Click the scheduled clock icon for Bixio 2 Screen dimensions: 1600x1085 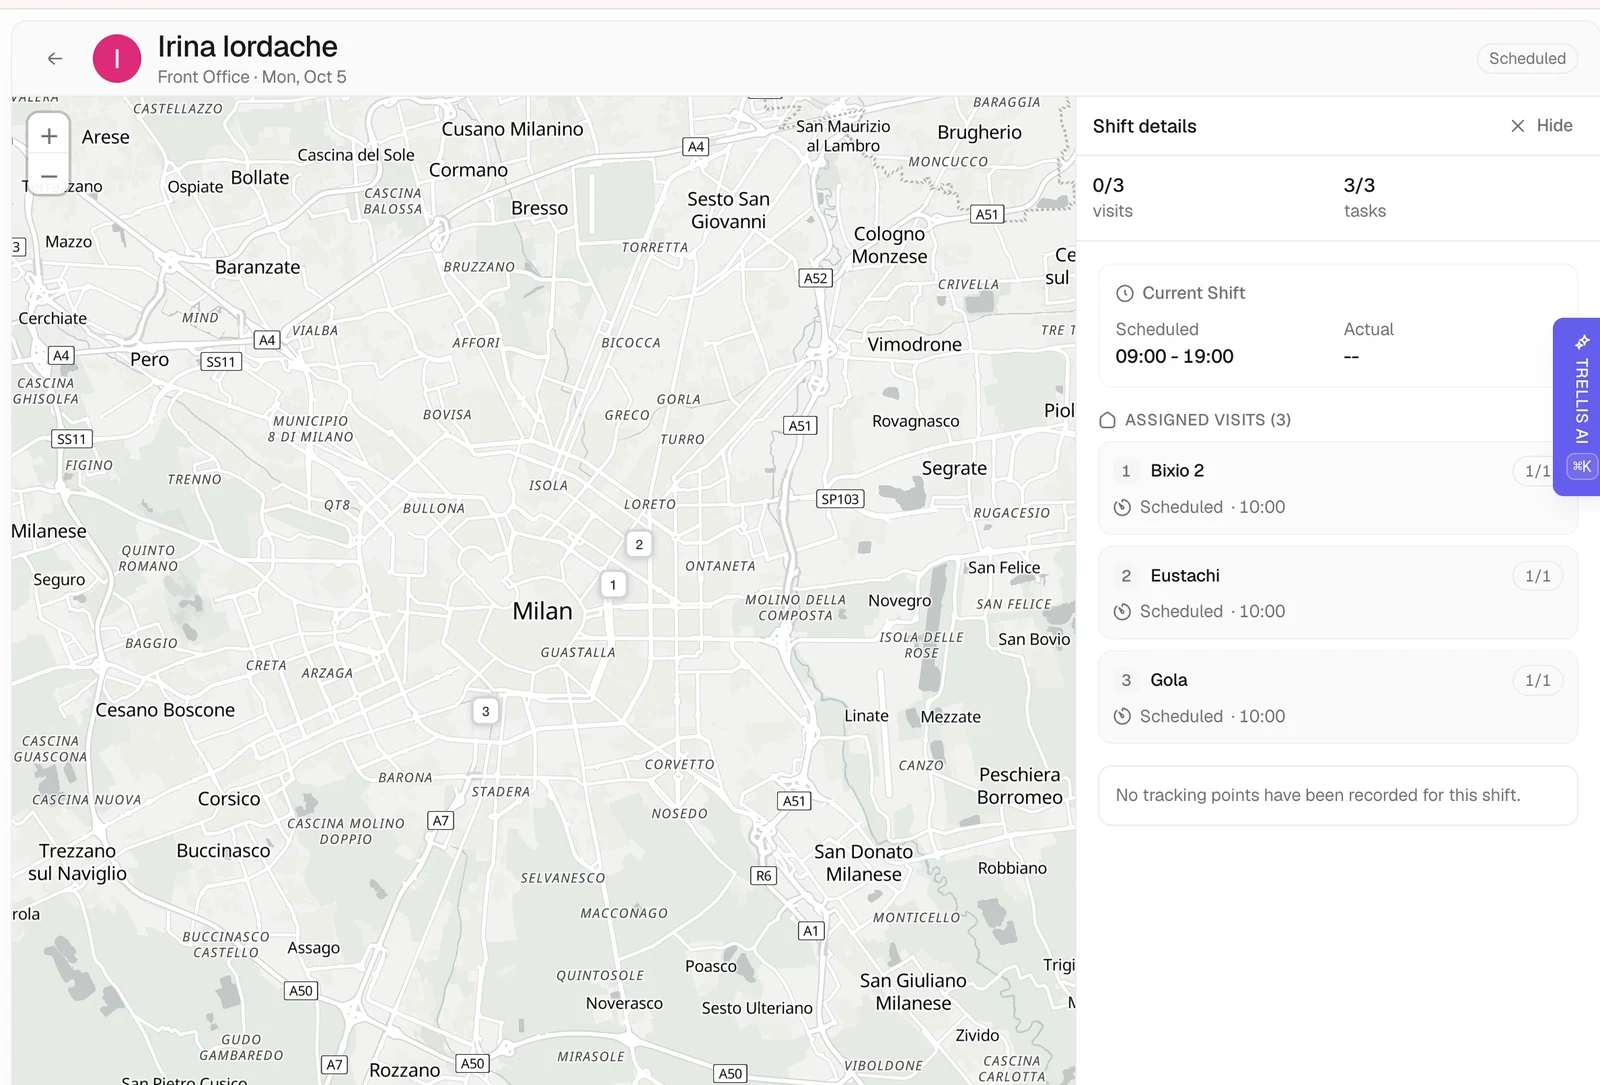[x=1123, y=508]
